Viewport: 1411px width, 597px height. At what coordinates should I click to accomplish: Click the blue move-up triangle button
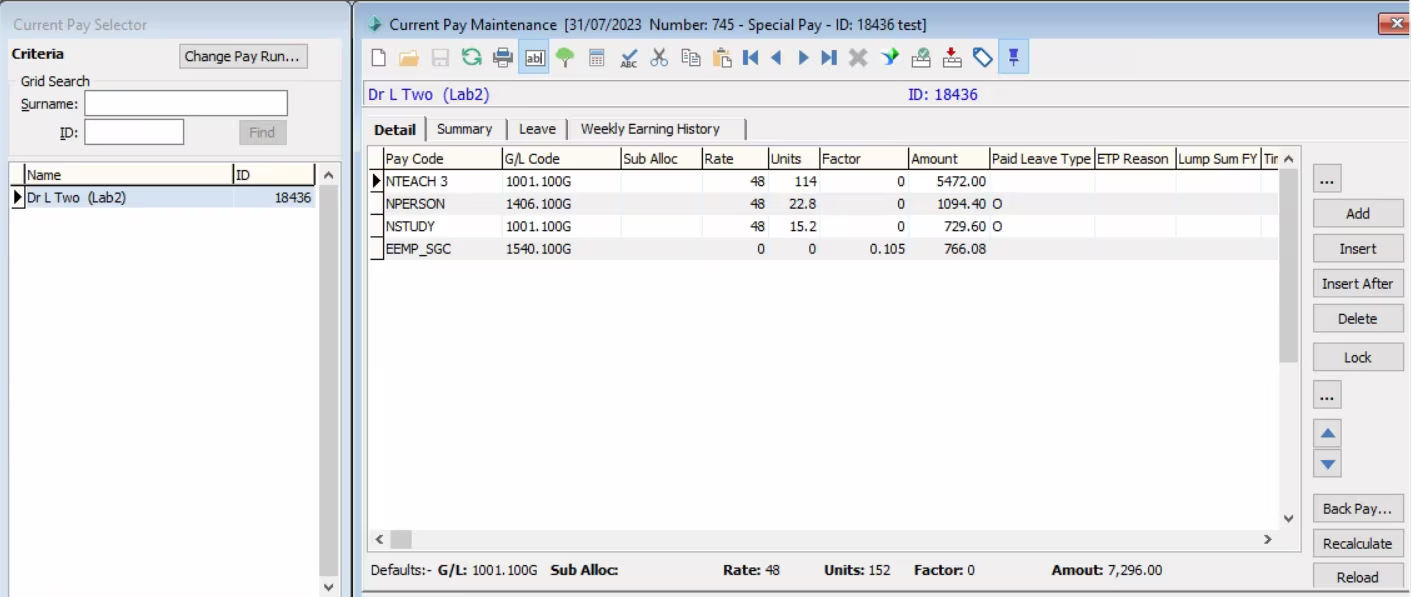pyautogui.click(x=1327, y=433)
